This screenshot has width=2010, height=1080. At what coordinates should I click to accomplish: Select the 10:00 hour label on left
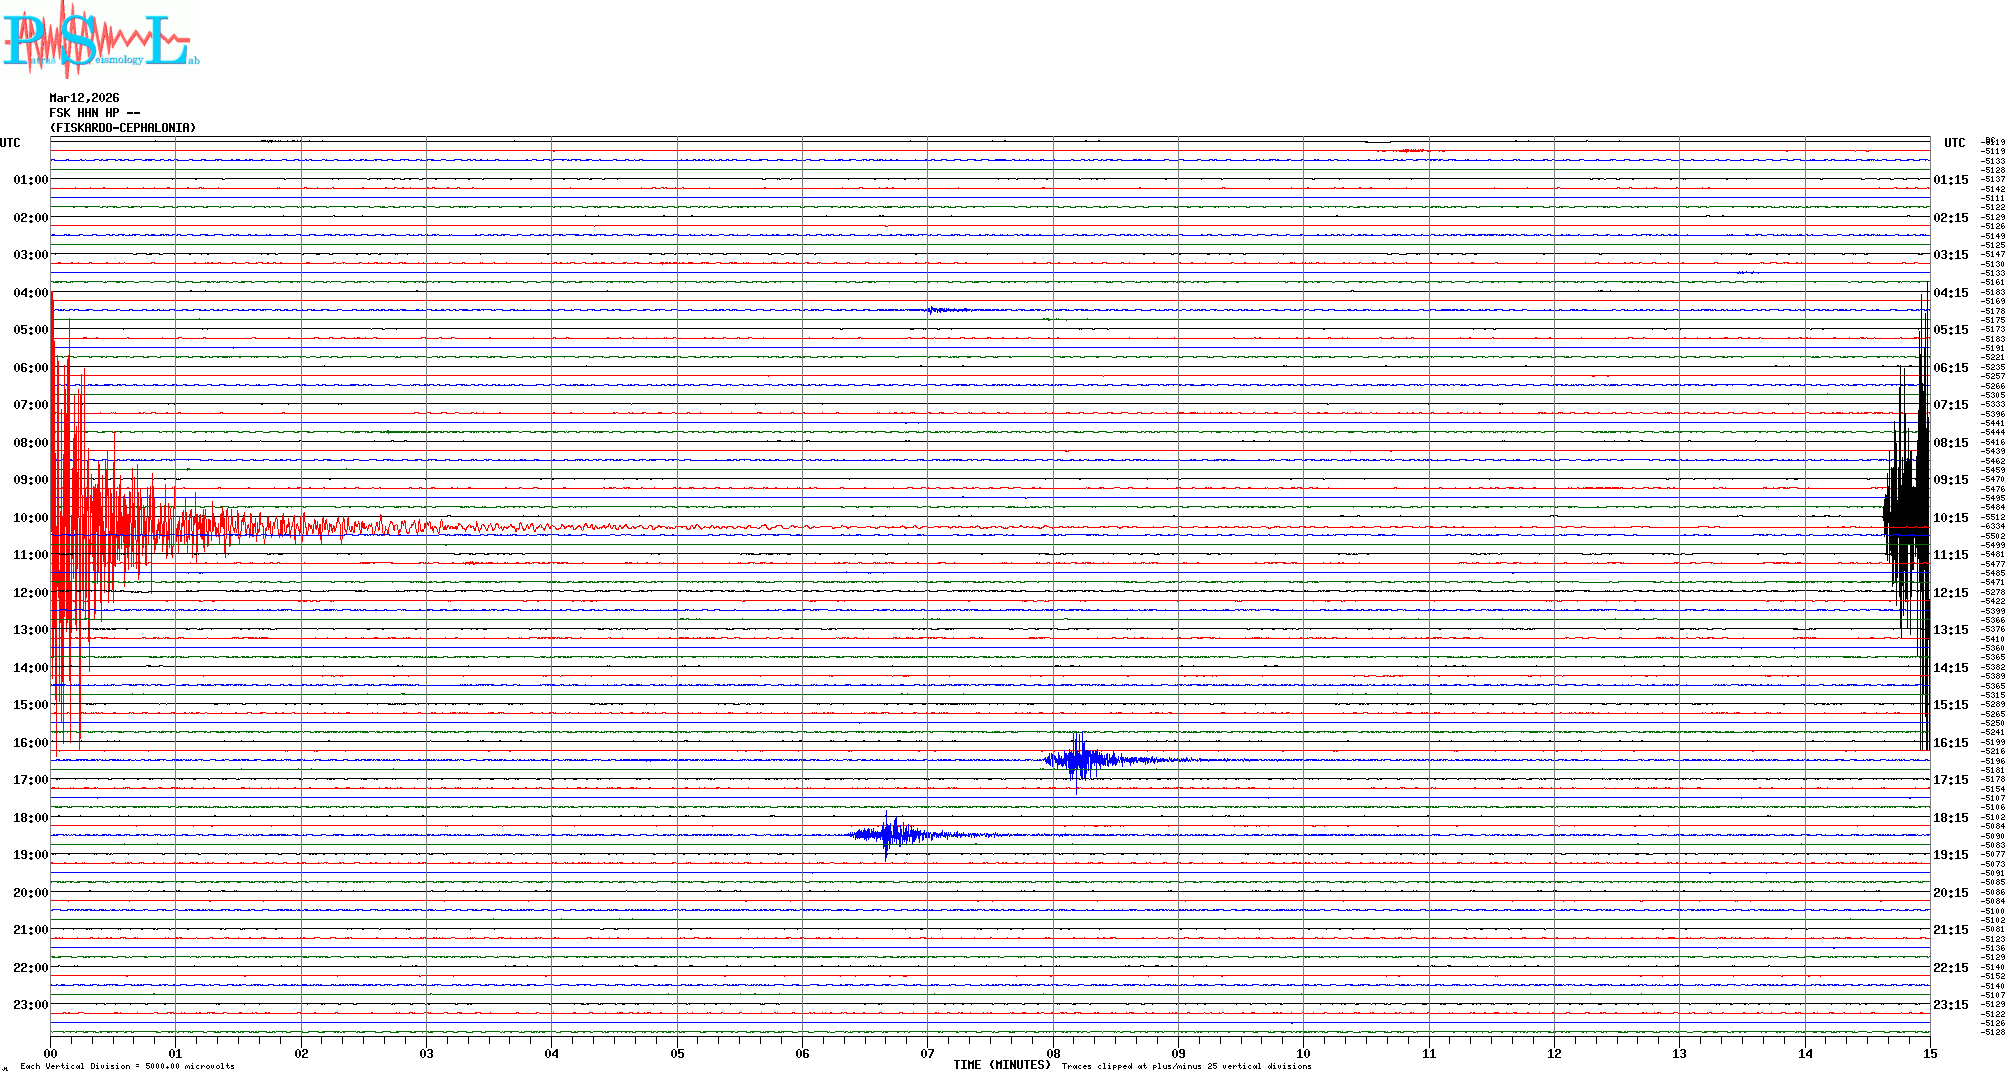(30, 518)
